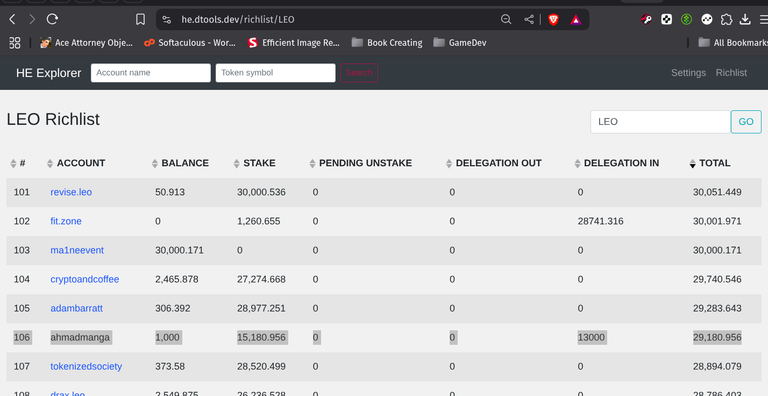Open Richlist in the top navigation
Image resolution: width=768 pixels, height=396 pixels.
click(x=731, y=73)
